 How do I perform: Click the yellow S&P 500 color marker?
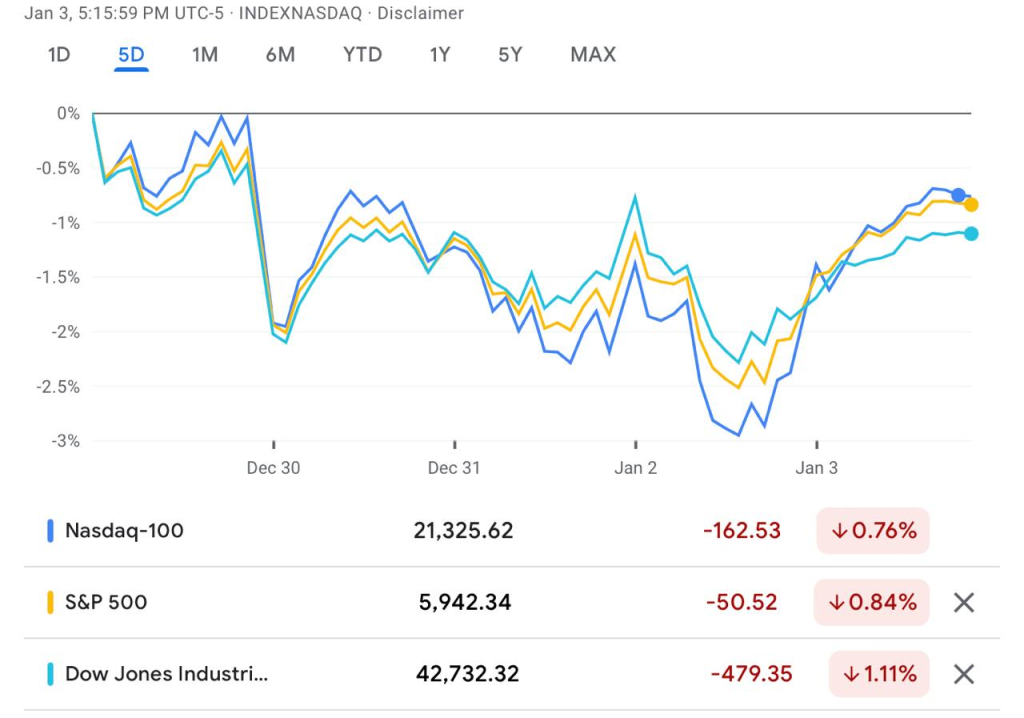click(50, 602)
